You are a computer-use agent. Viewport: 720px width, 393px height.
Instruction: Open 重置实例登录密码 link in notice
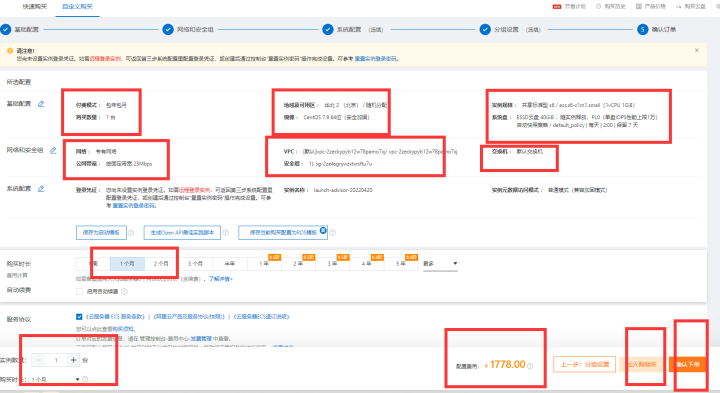pos(376,59)
